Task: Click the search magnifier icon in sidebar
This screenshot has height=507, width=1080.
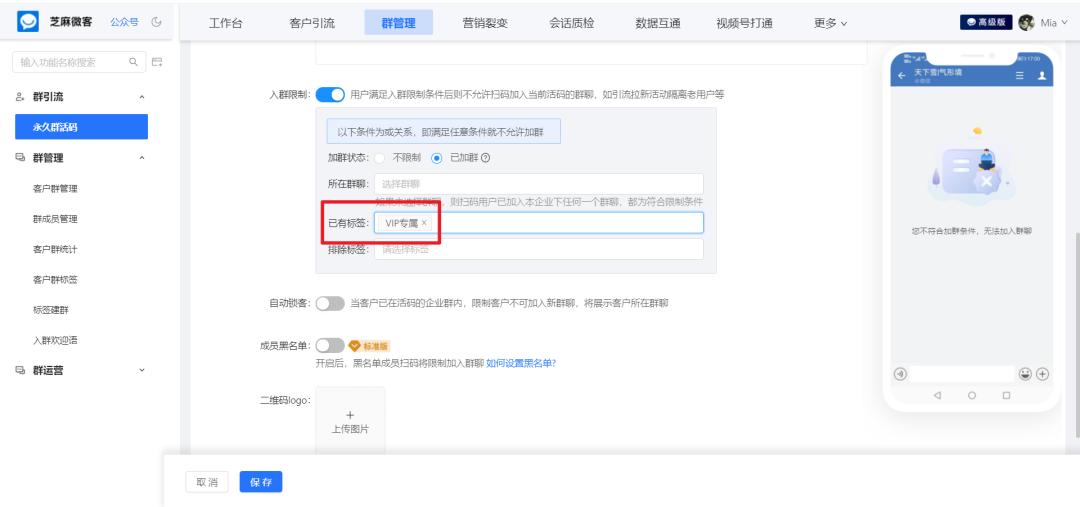Action: tap(134, 62)
